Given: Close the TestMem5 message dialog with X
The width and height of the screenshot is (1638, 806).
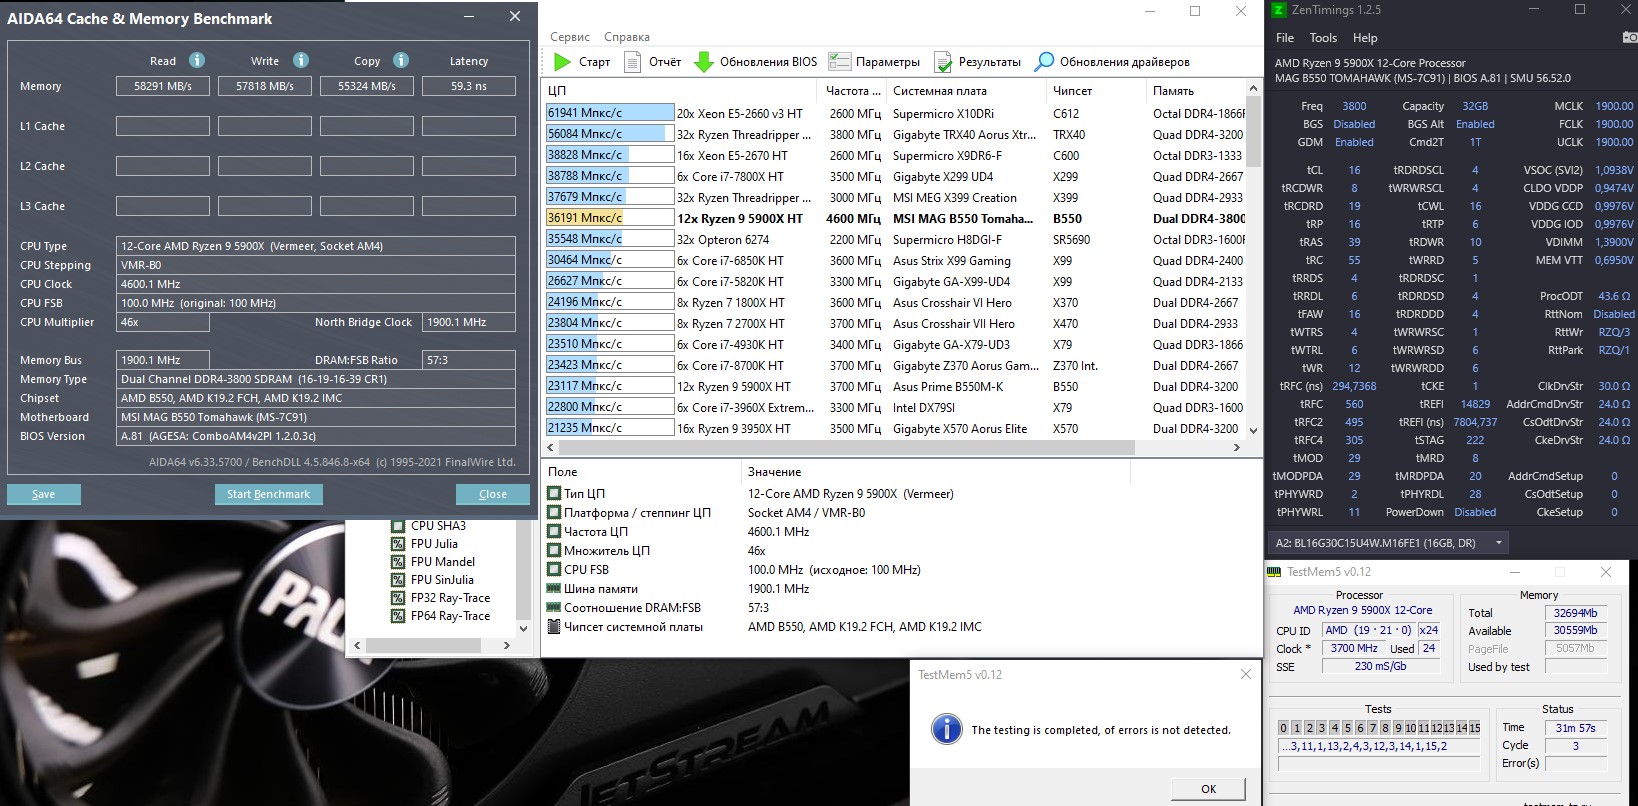Looking at the screenshot, I should 1246,675.
